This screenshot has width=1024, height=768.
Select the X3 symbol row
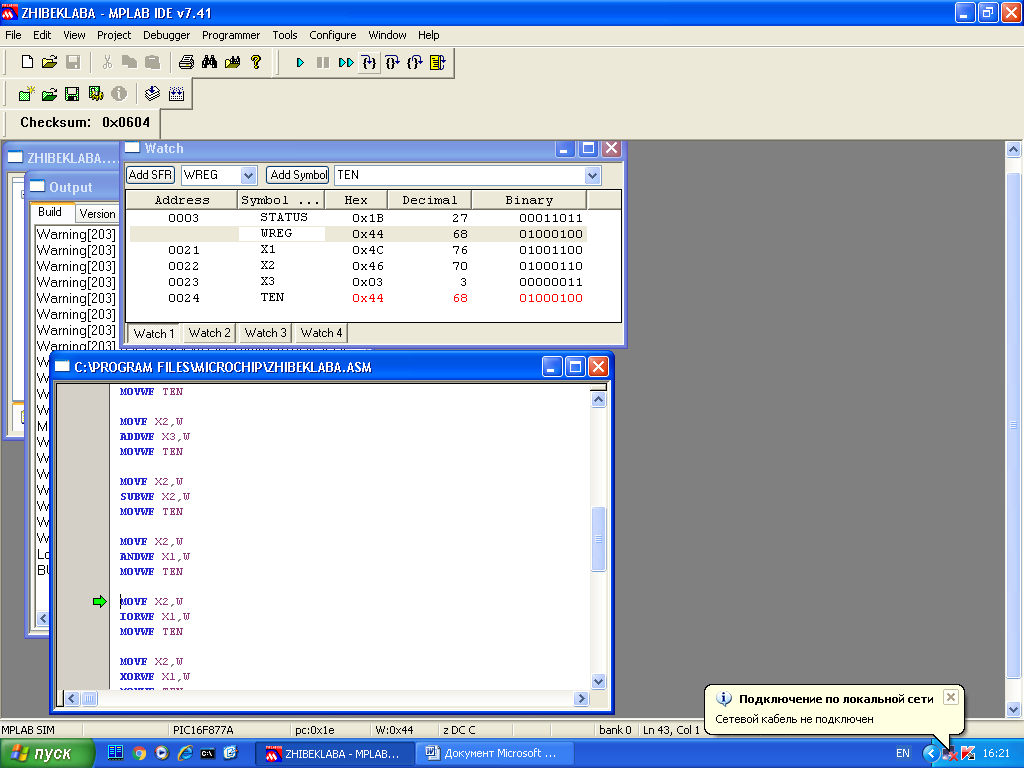[358, 282]
